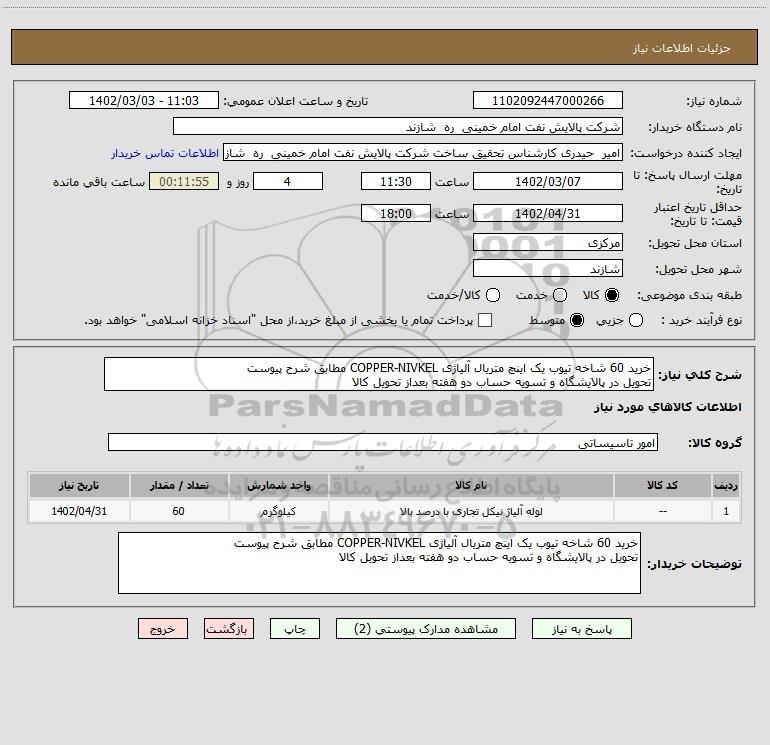Open the اطلاعات تماس خریدار link
770x745 pixels.
[x=165, y=153]
